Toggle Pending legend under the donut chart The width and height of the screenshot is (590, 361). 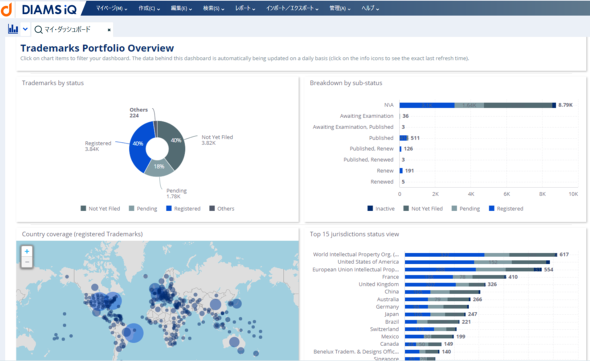point(143,209)
